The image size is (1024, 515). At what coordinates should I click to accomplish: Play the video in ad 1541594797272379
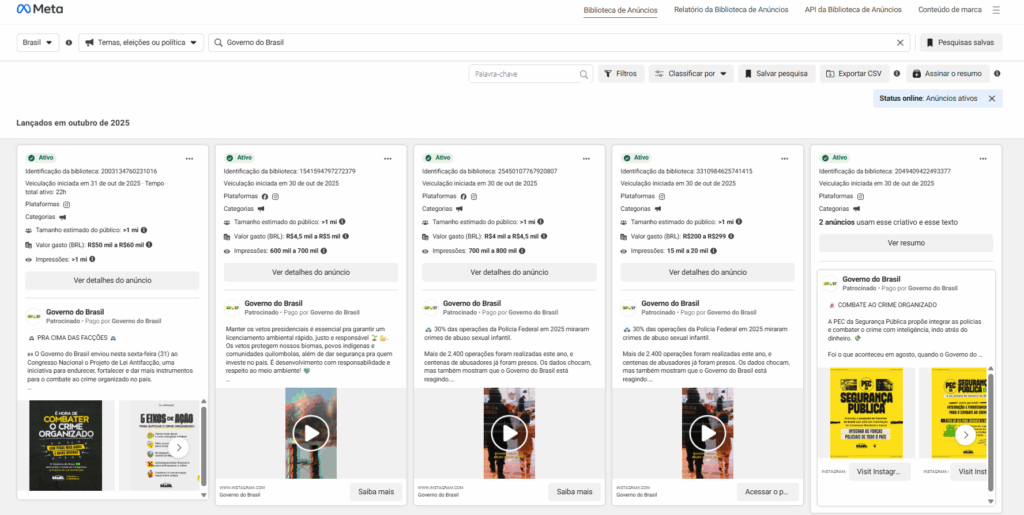click(x=310, y=433)
